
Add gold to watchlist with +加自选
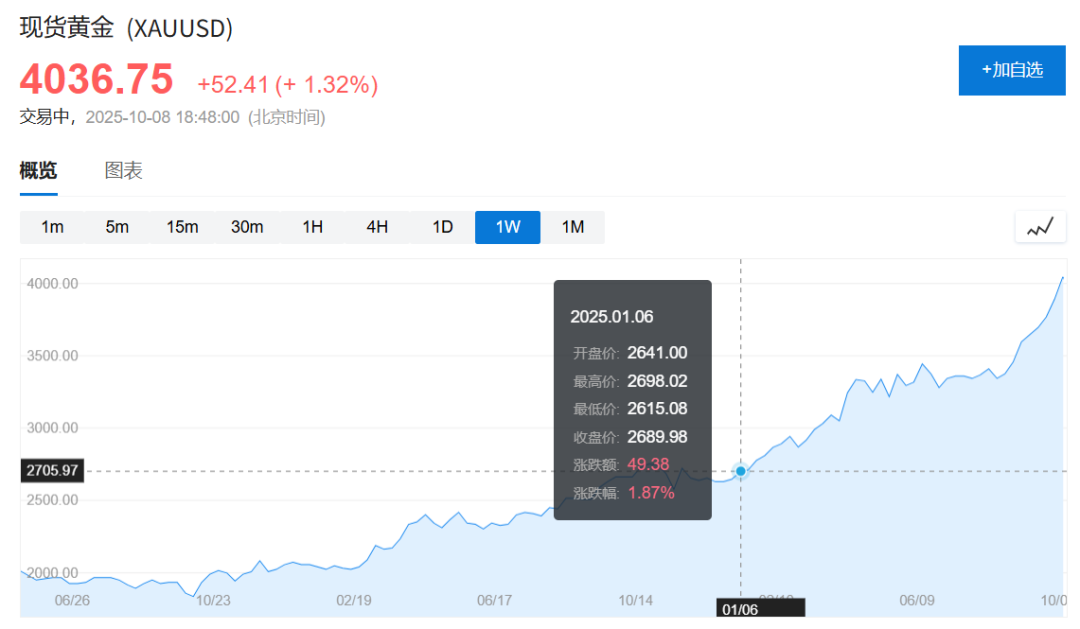coord(1011,70)
